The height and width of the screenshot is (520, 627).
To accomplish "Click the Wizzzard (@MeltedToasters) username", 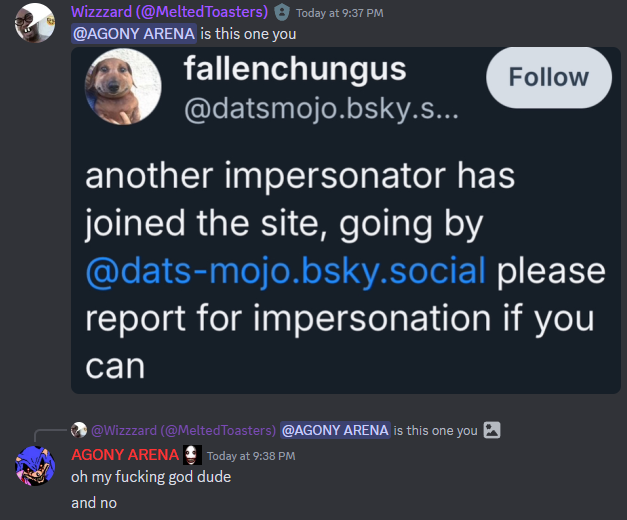I will pos(169,12).
